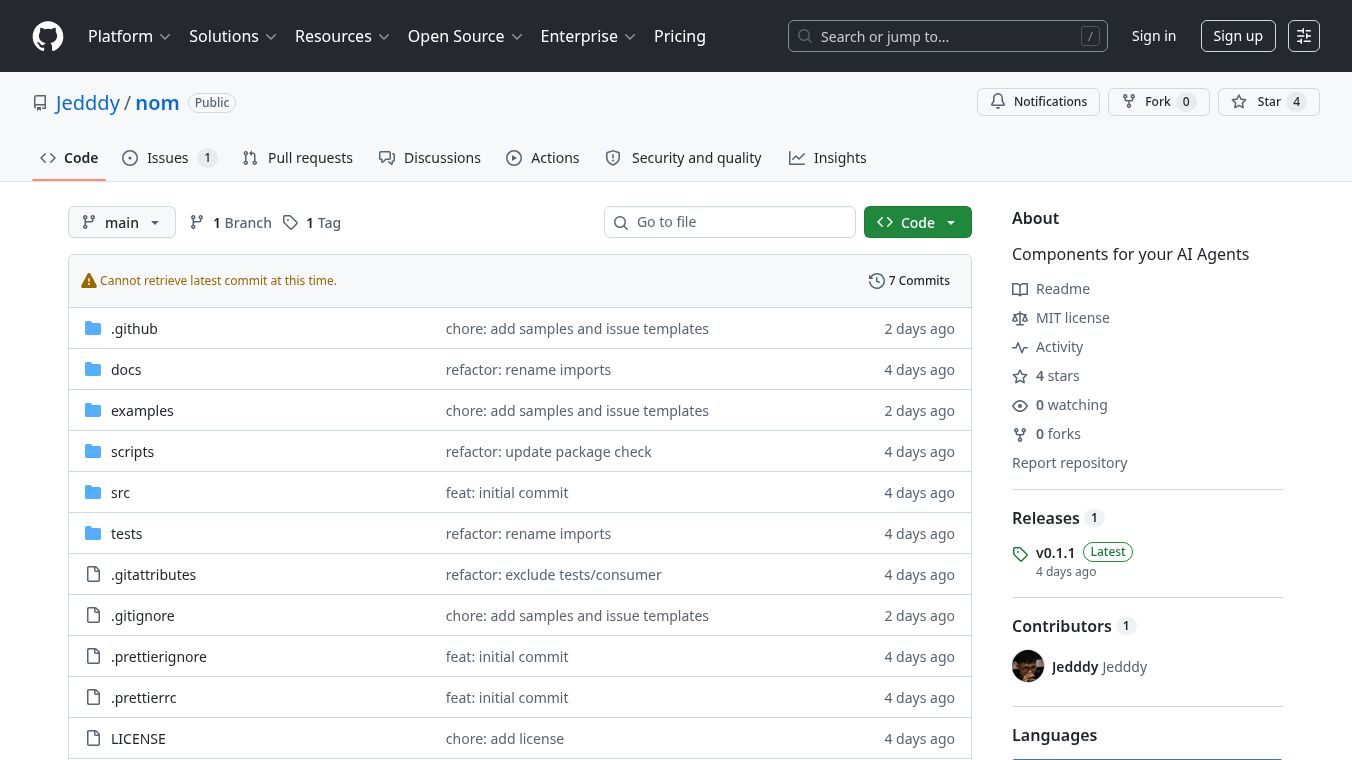The height and width of the screenshot is (760, 1352).
Task: Expand the main branch dropdown
Action: click(122, 222)
